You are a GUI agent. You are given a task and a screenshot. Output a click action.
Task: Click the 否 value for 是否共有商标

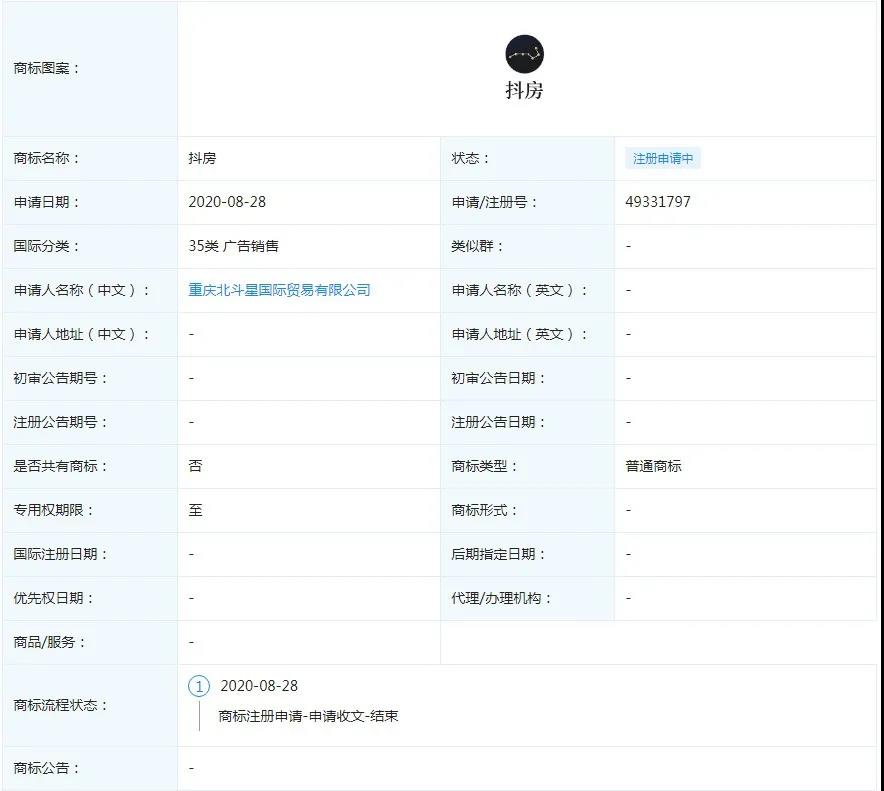click(195, 466)
